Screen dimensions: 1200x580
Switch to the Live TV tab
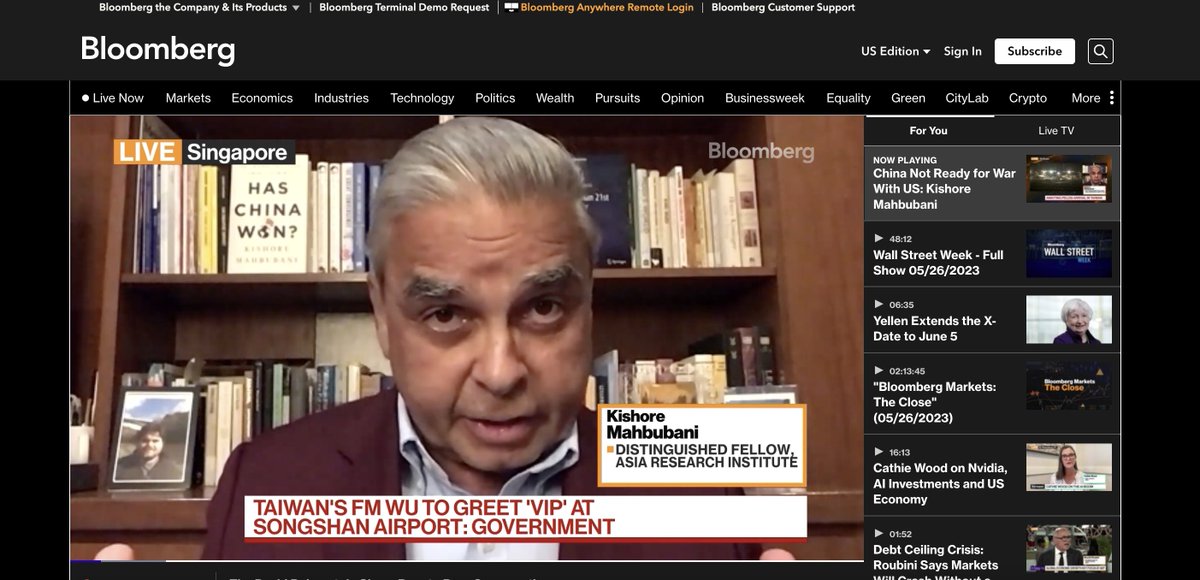(1056, 131)
